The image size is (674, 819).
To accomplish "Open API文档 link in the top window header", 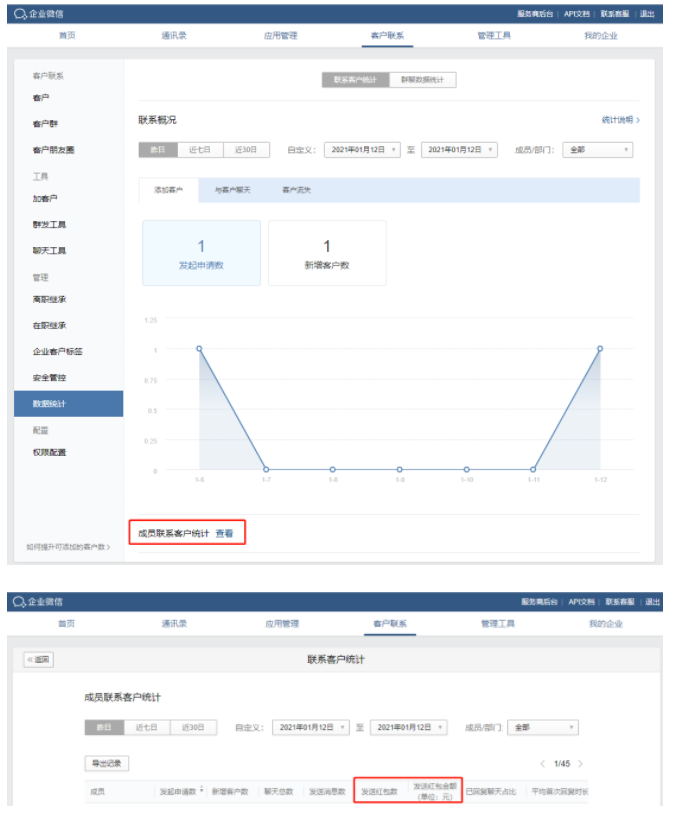I will point(577,14).
